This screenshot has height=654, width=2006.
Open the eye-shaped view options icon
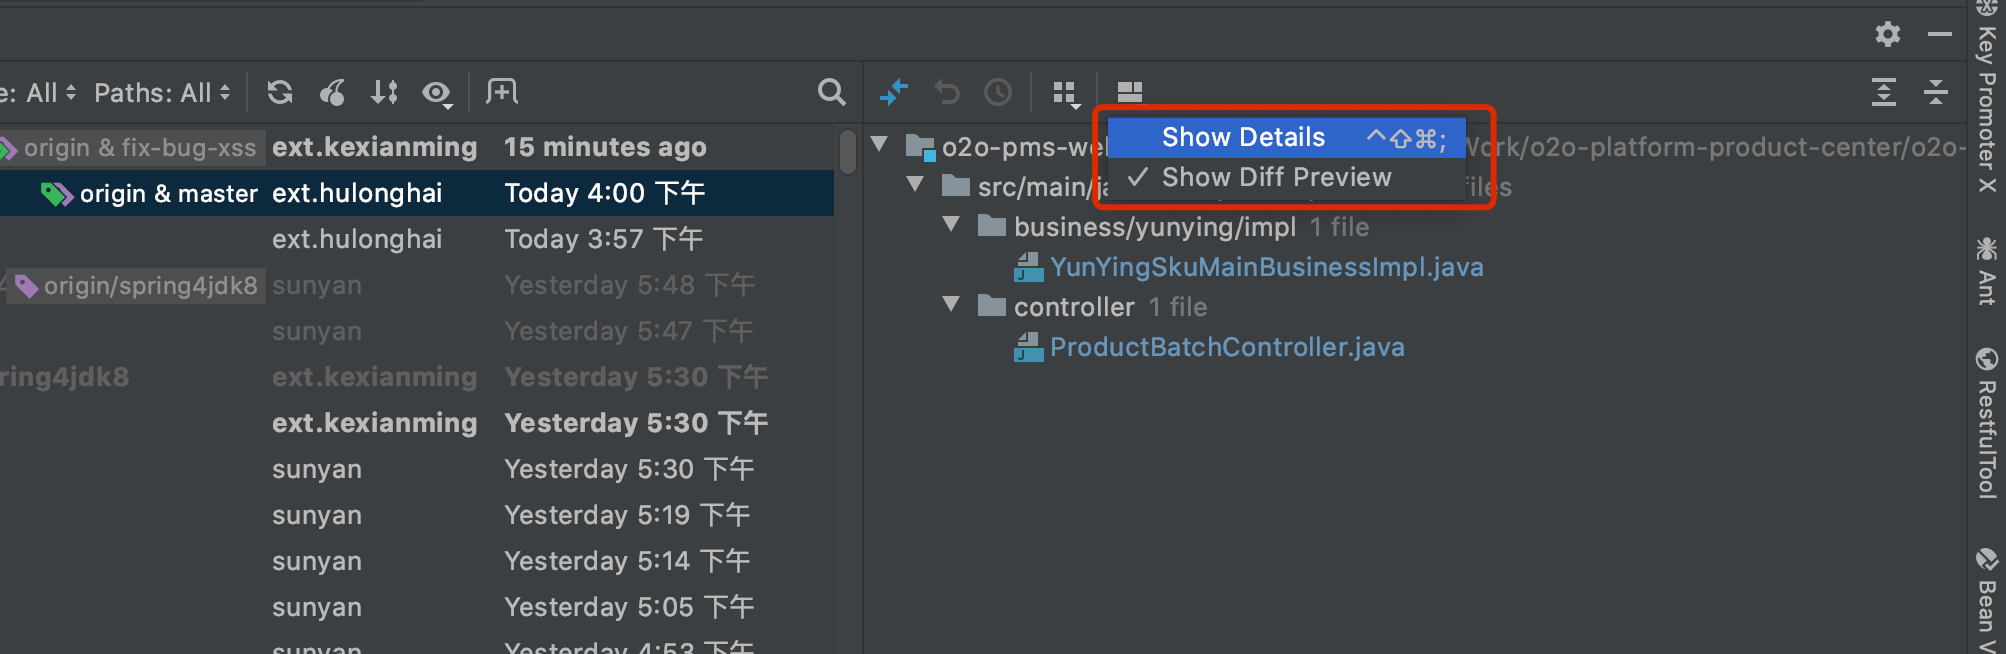tap(437, 94)
